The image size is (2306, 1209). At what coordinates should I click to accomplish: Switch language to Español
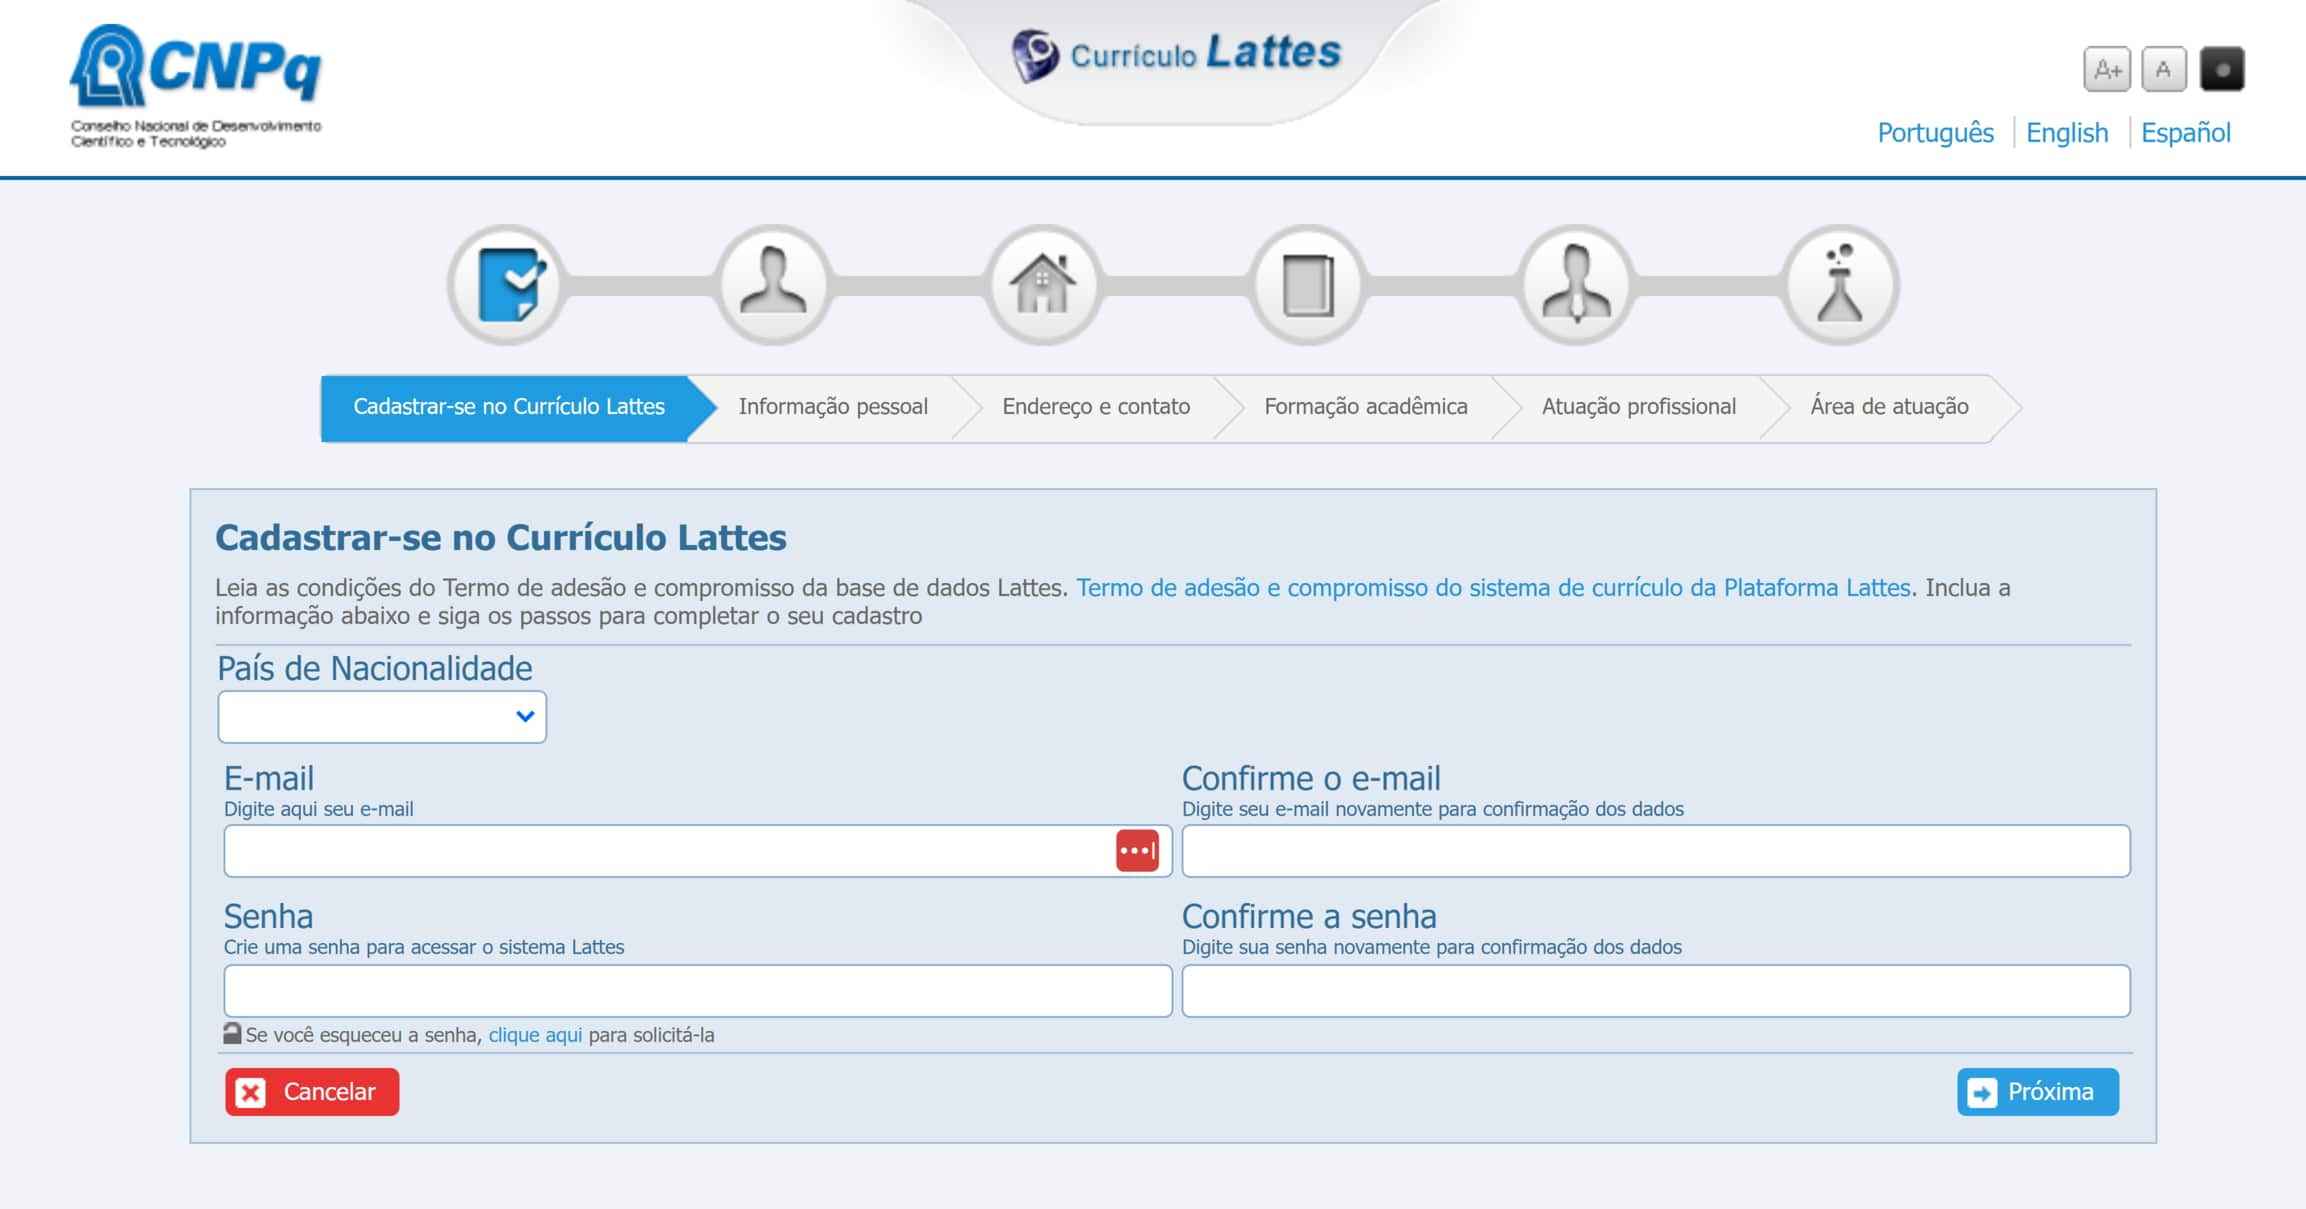click(2185, 133)
